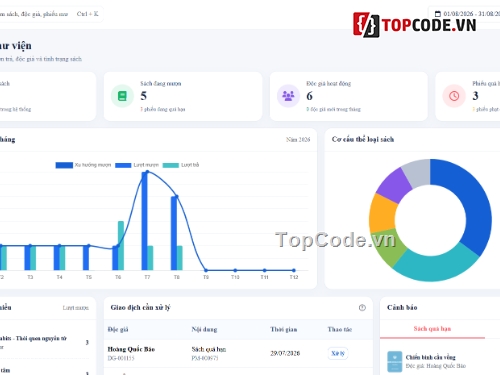Click the Năm 2026 label on the chart
This screenshot has height=375, width=500.
(x=298, y=140)
